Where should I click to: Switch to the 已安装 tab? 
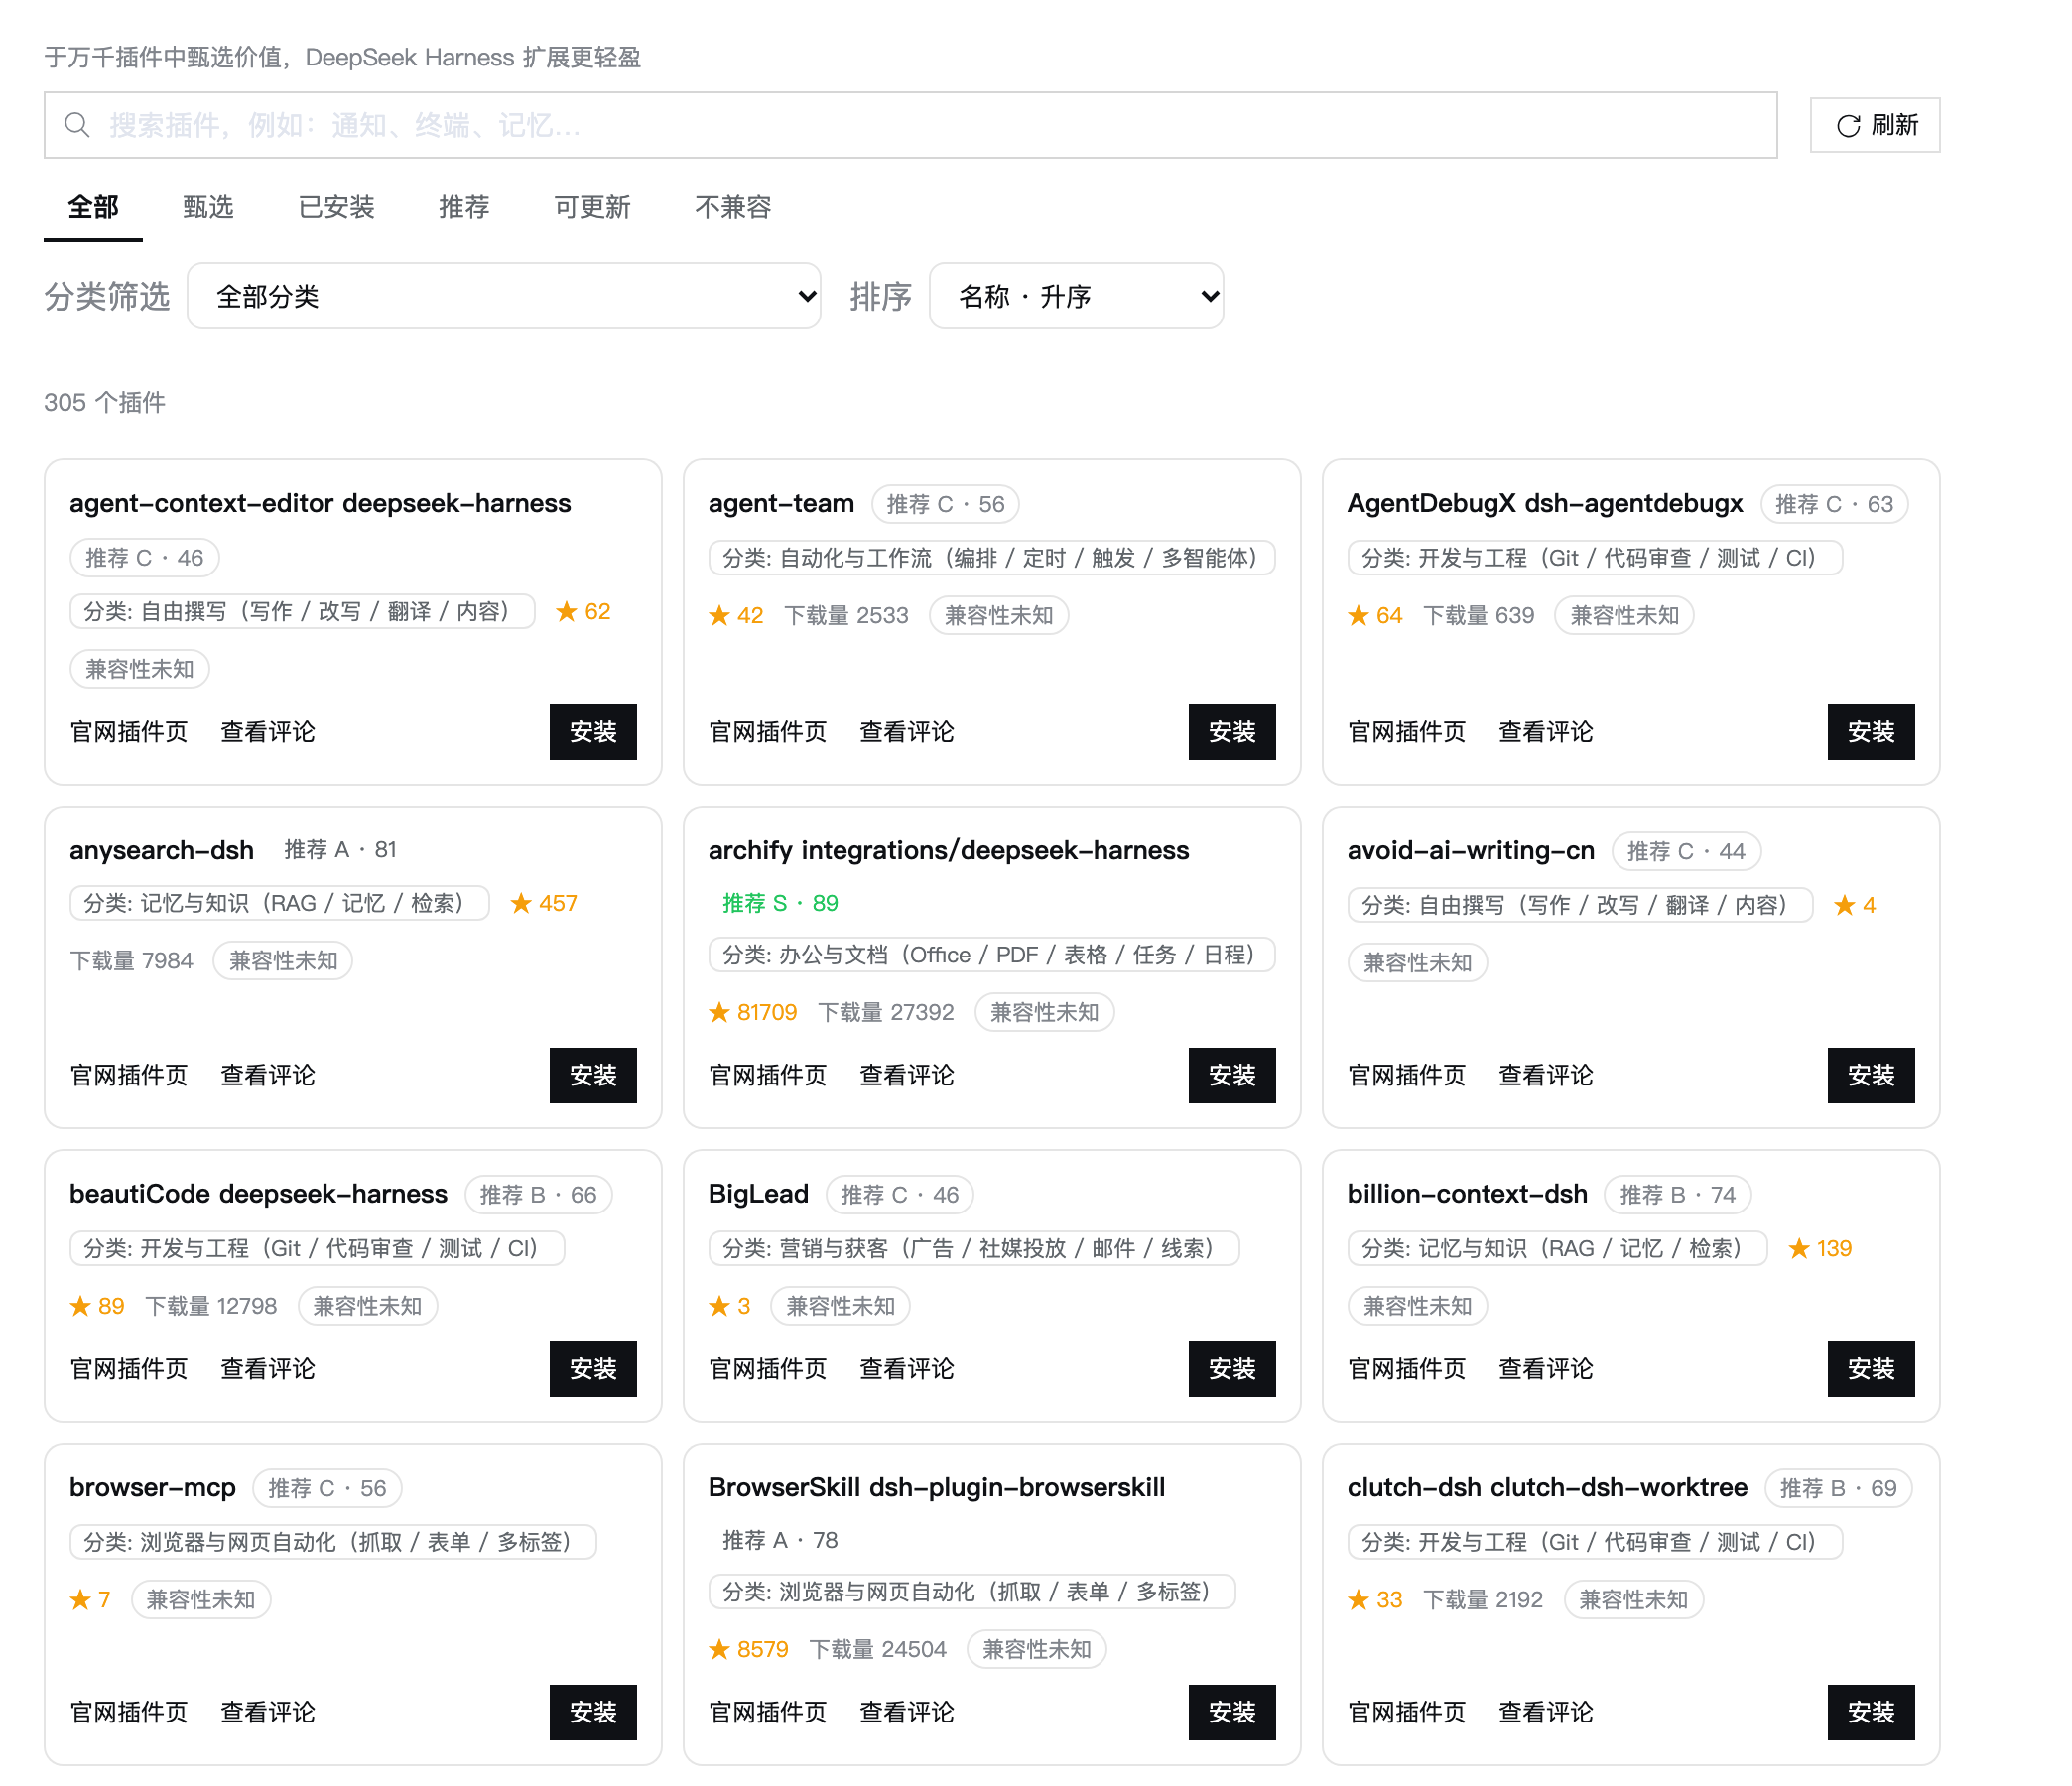[x=336, y=207]
